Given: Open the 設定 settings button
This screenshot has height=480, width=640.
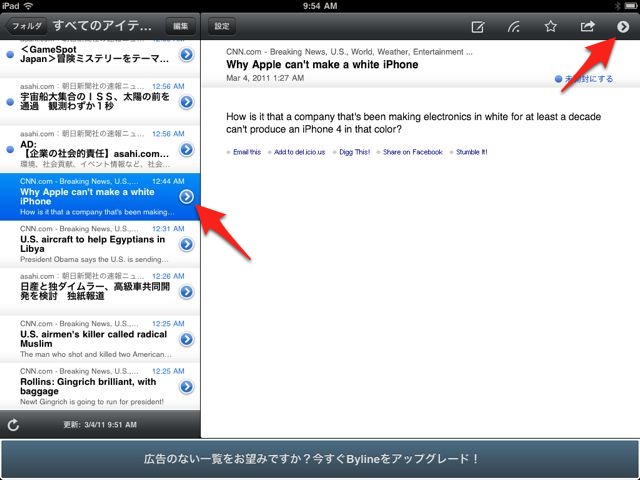Looking at the screenshot, I should click(x=222, y=26).
